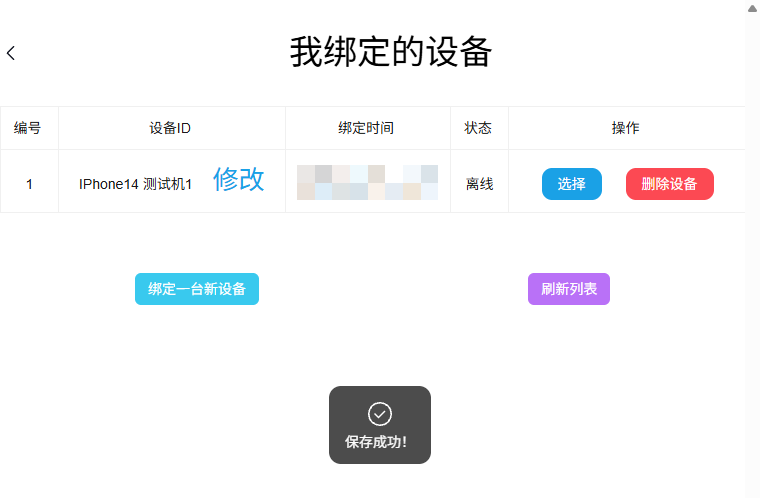Click 绑定一台新设备 to bind a new device
The height and width of the screenshot is (498, 760).
point(197,289)
